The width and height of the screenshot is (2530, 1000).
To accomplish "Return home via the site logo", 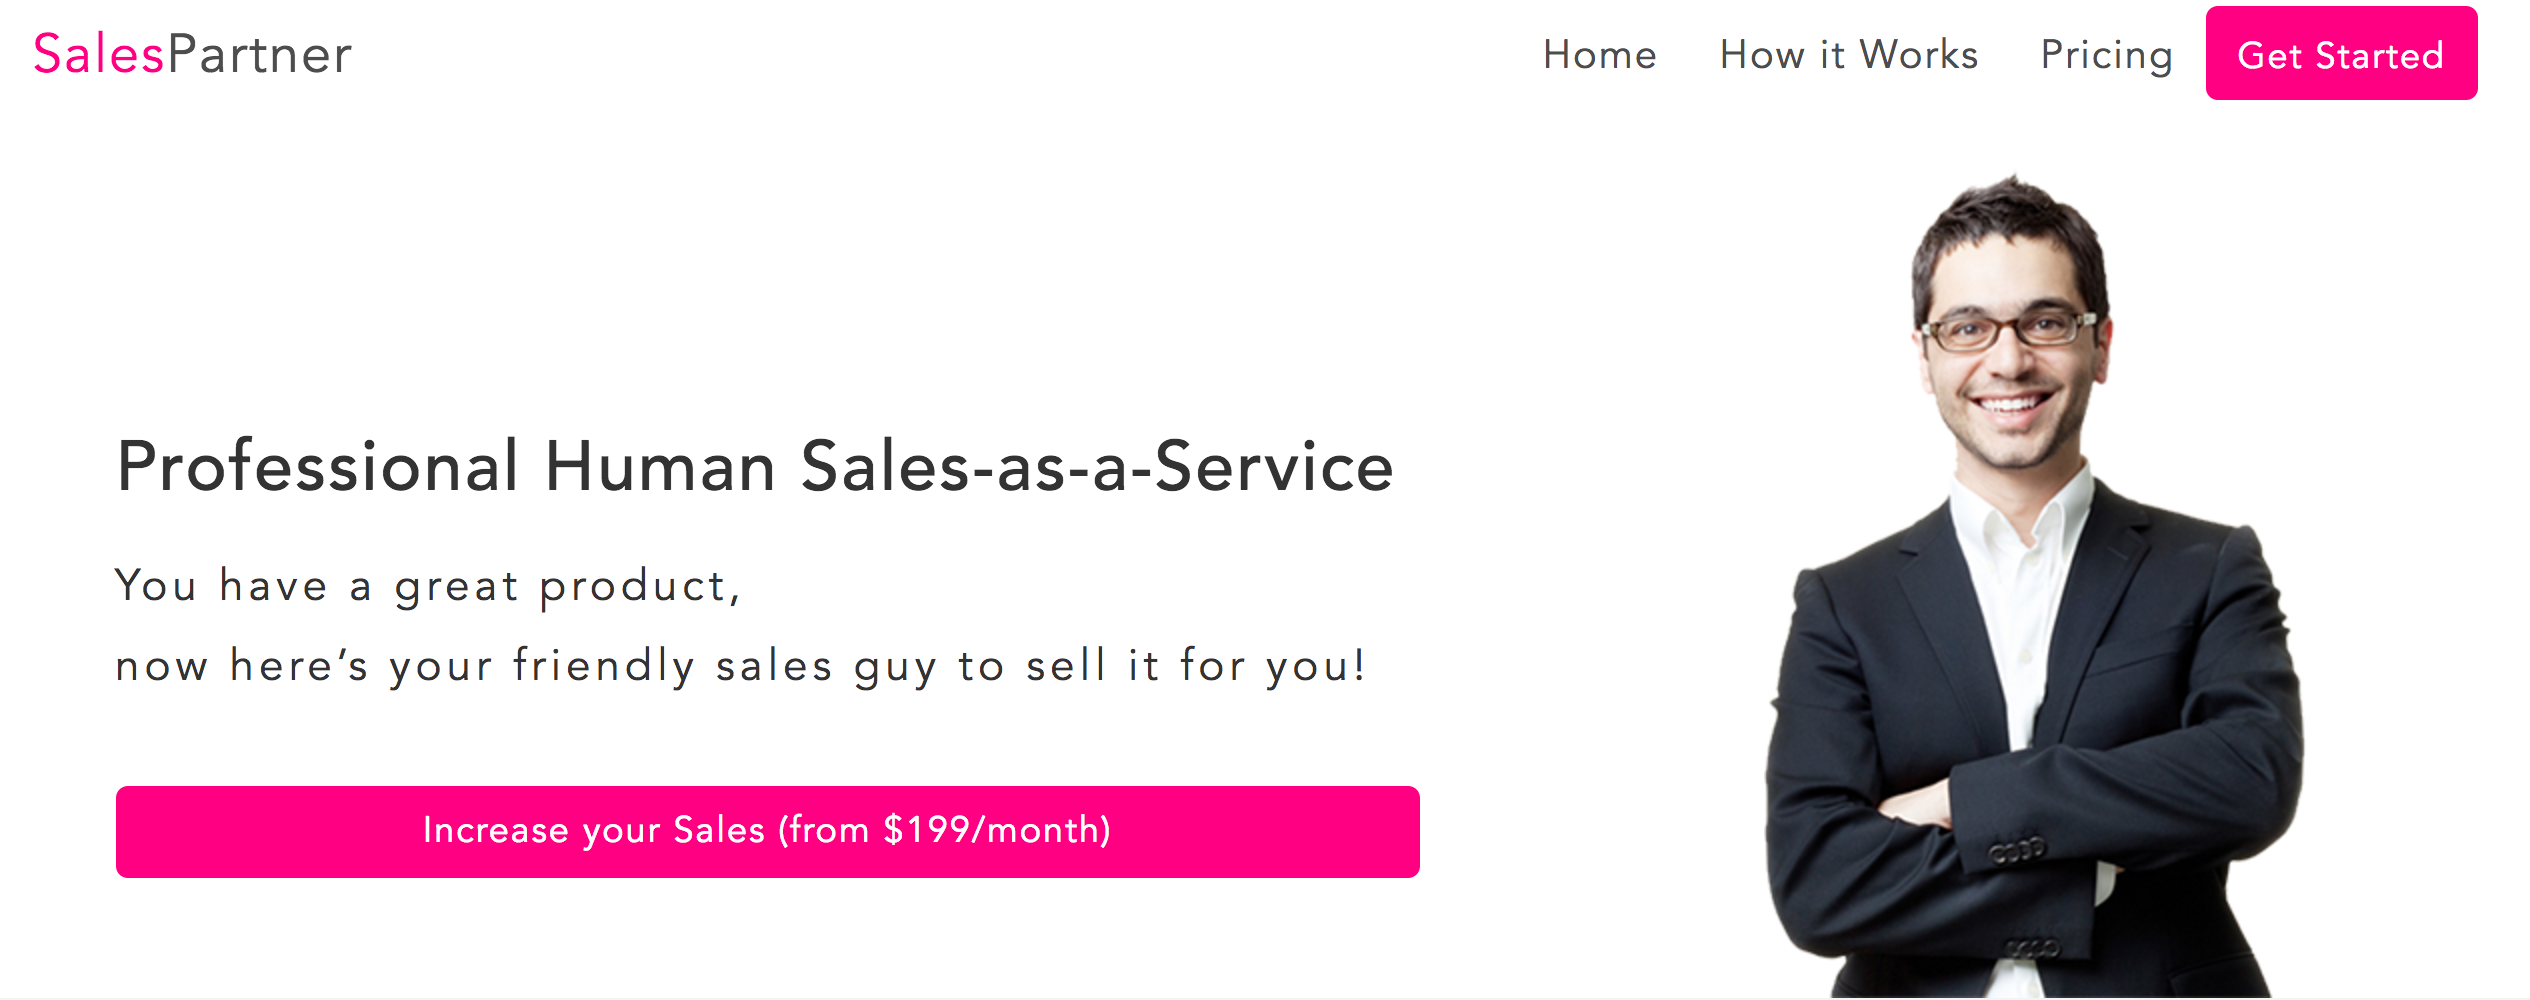I will (190, 54).
